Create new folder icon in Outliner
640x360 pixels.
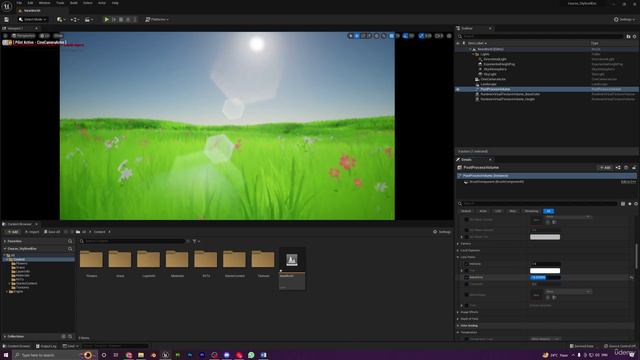tap(628, 36)
